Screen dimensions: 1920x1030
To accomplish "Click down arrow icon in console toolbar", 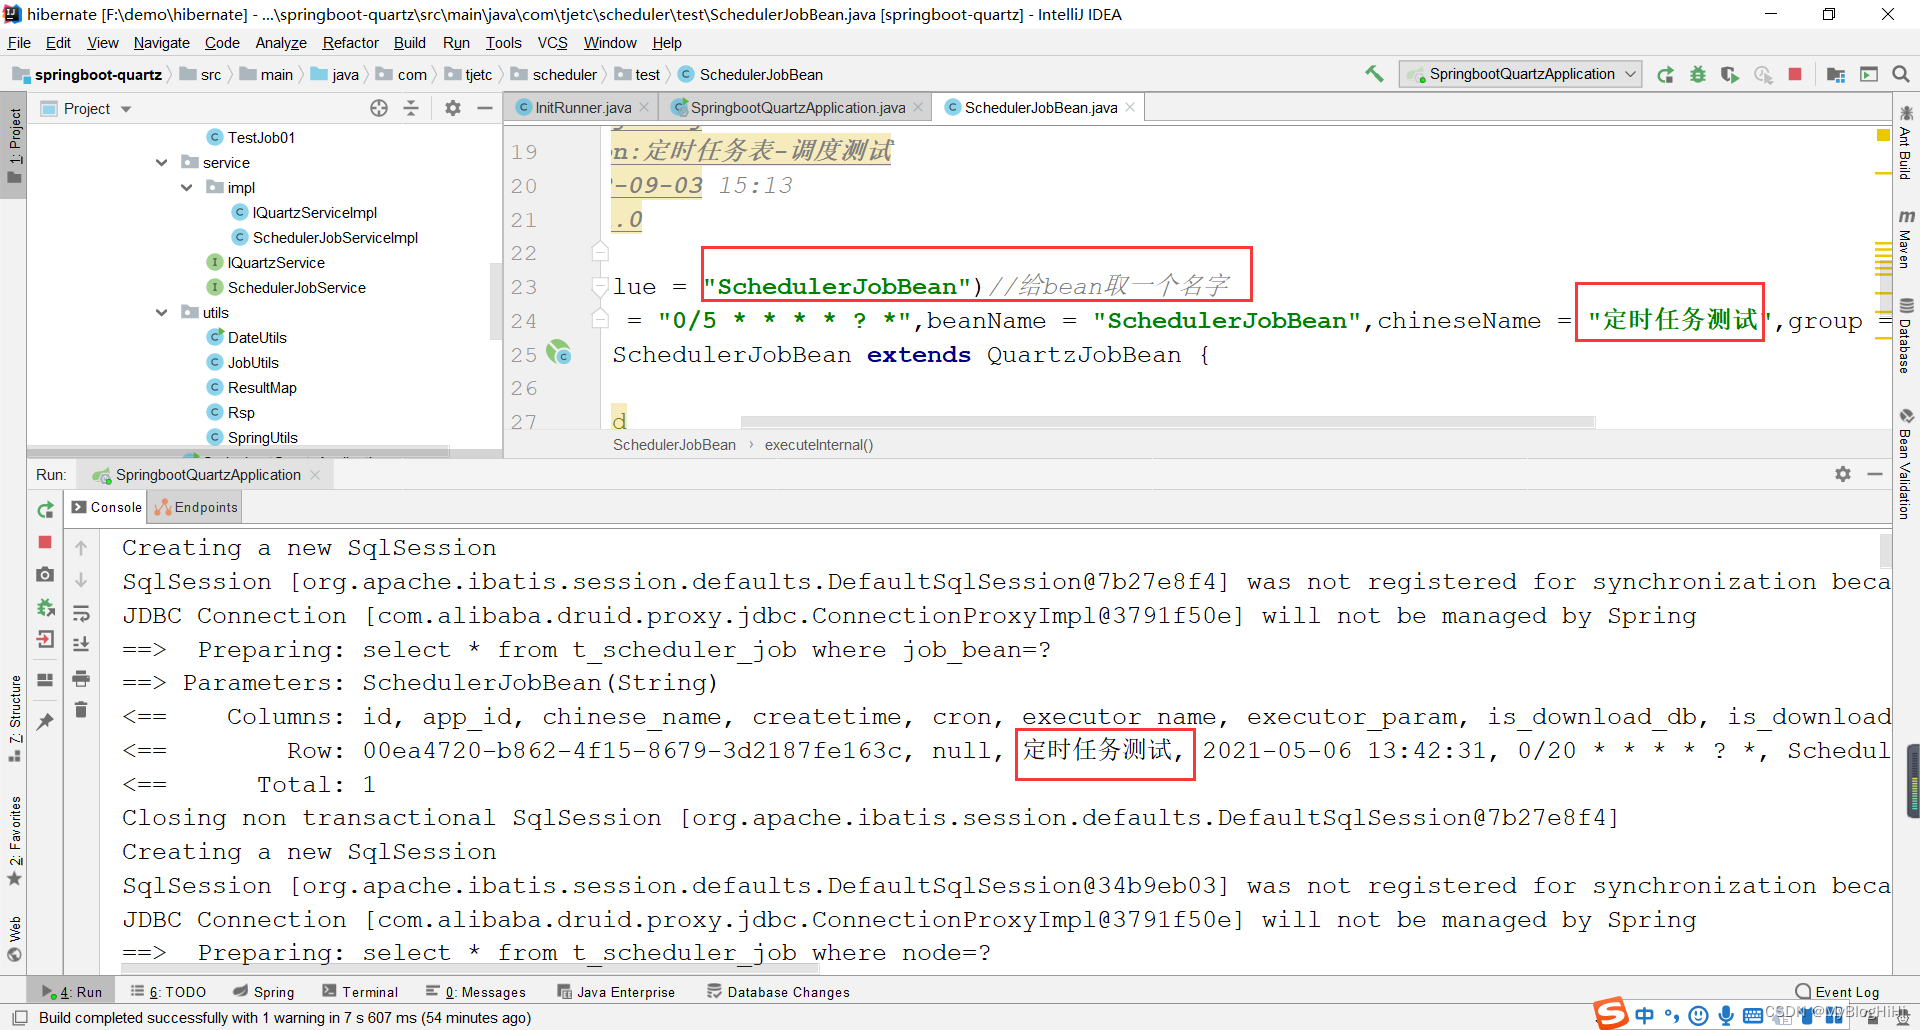I will [81, 580].
